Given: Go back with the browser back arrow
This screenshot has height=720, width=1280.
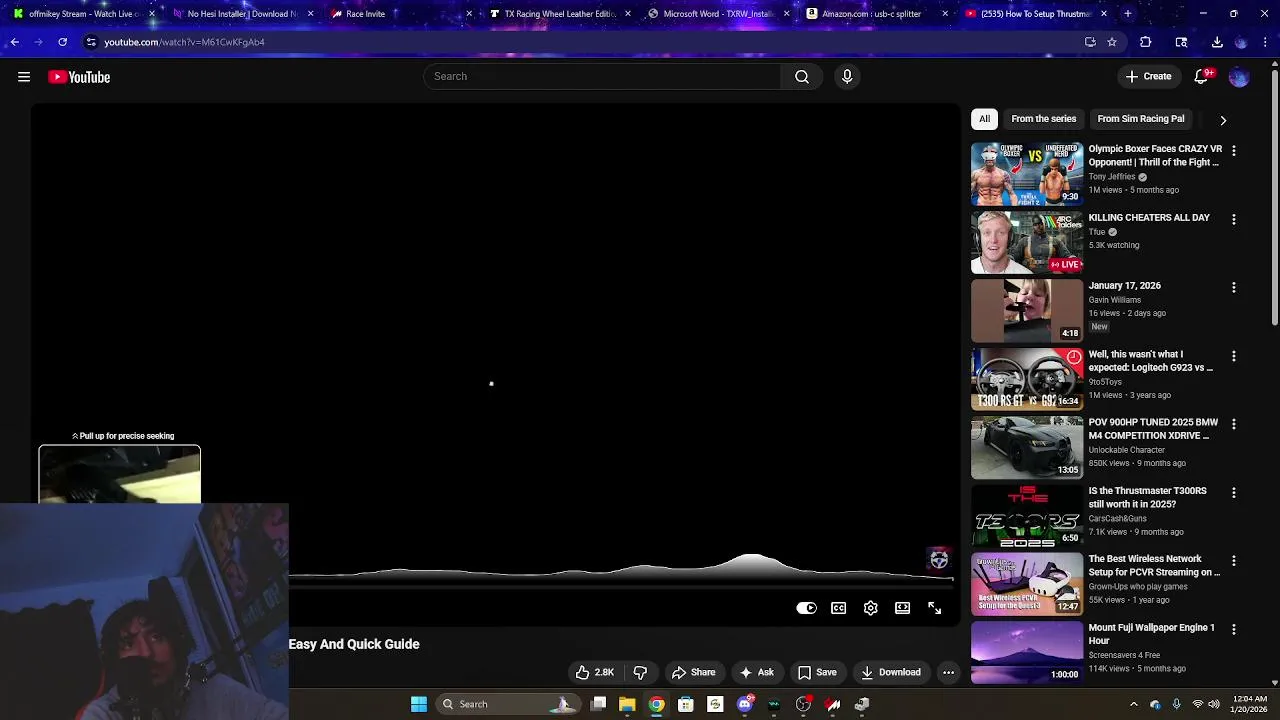Looking at the screenshot, I should point(14,42).
